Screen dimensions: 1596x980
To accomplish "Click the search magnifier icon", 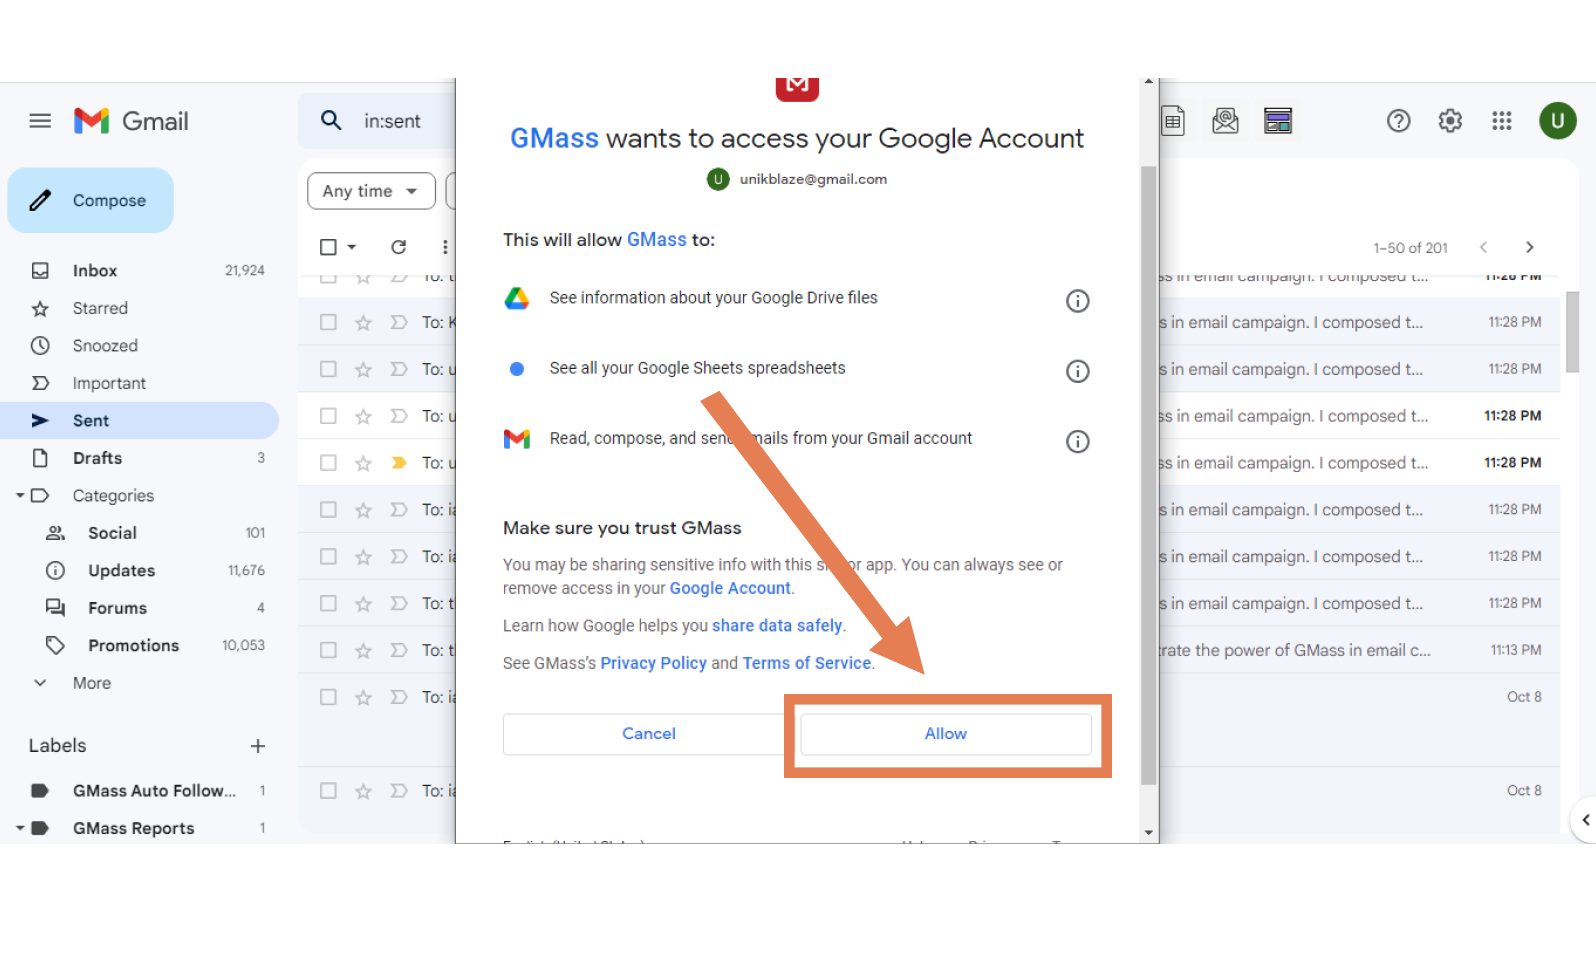I will click(331, 121).
